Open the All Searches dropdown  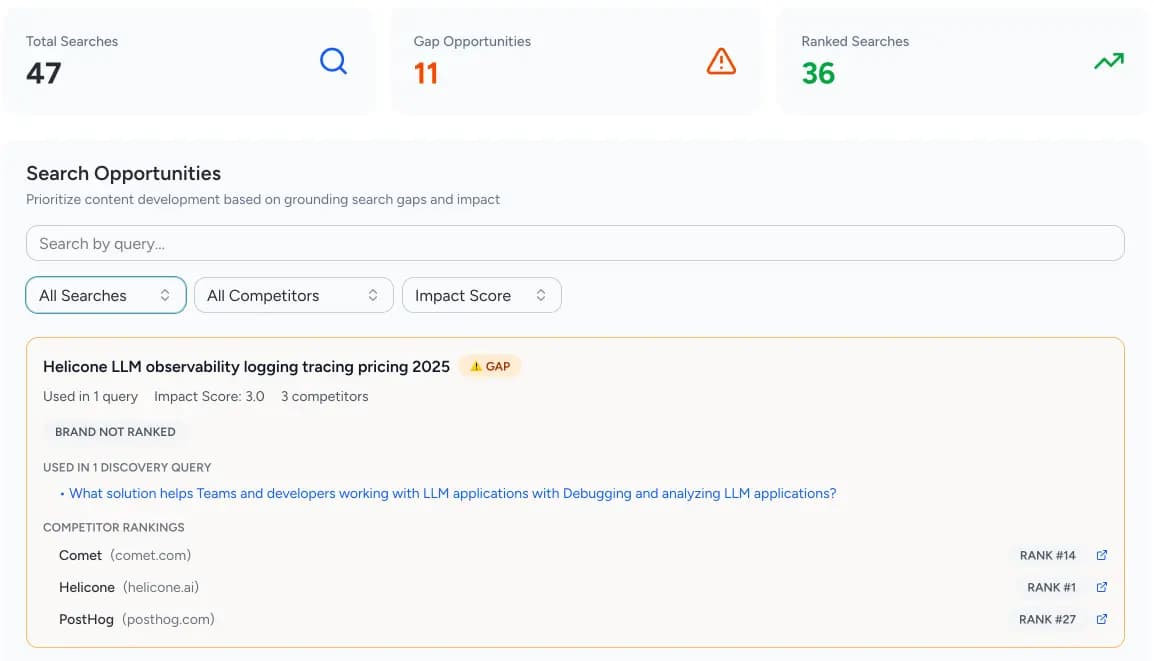pyautogui.click(x=105, y=295)
